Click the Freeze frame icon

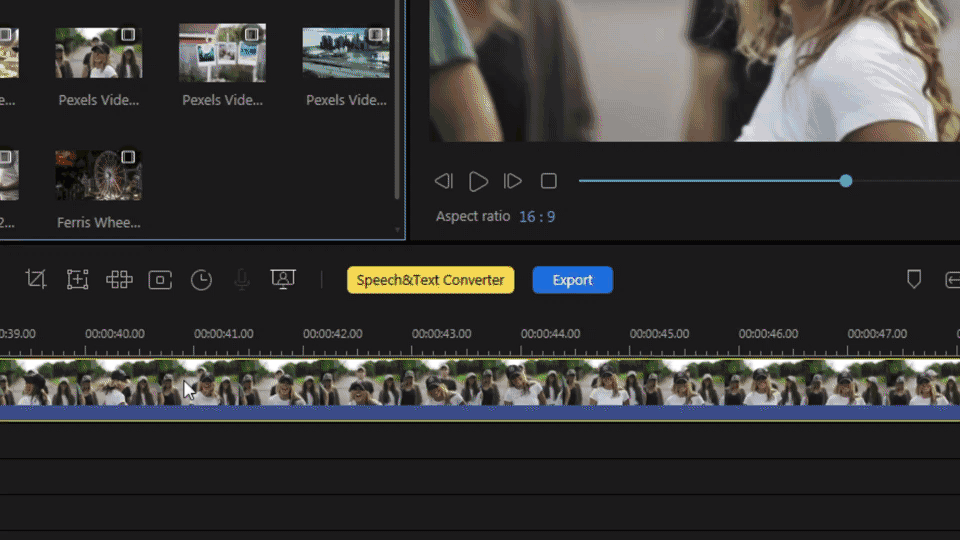[160, 280]
